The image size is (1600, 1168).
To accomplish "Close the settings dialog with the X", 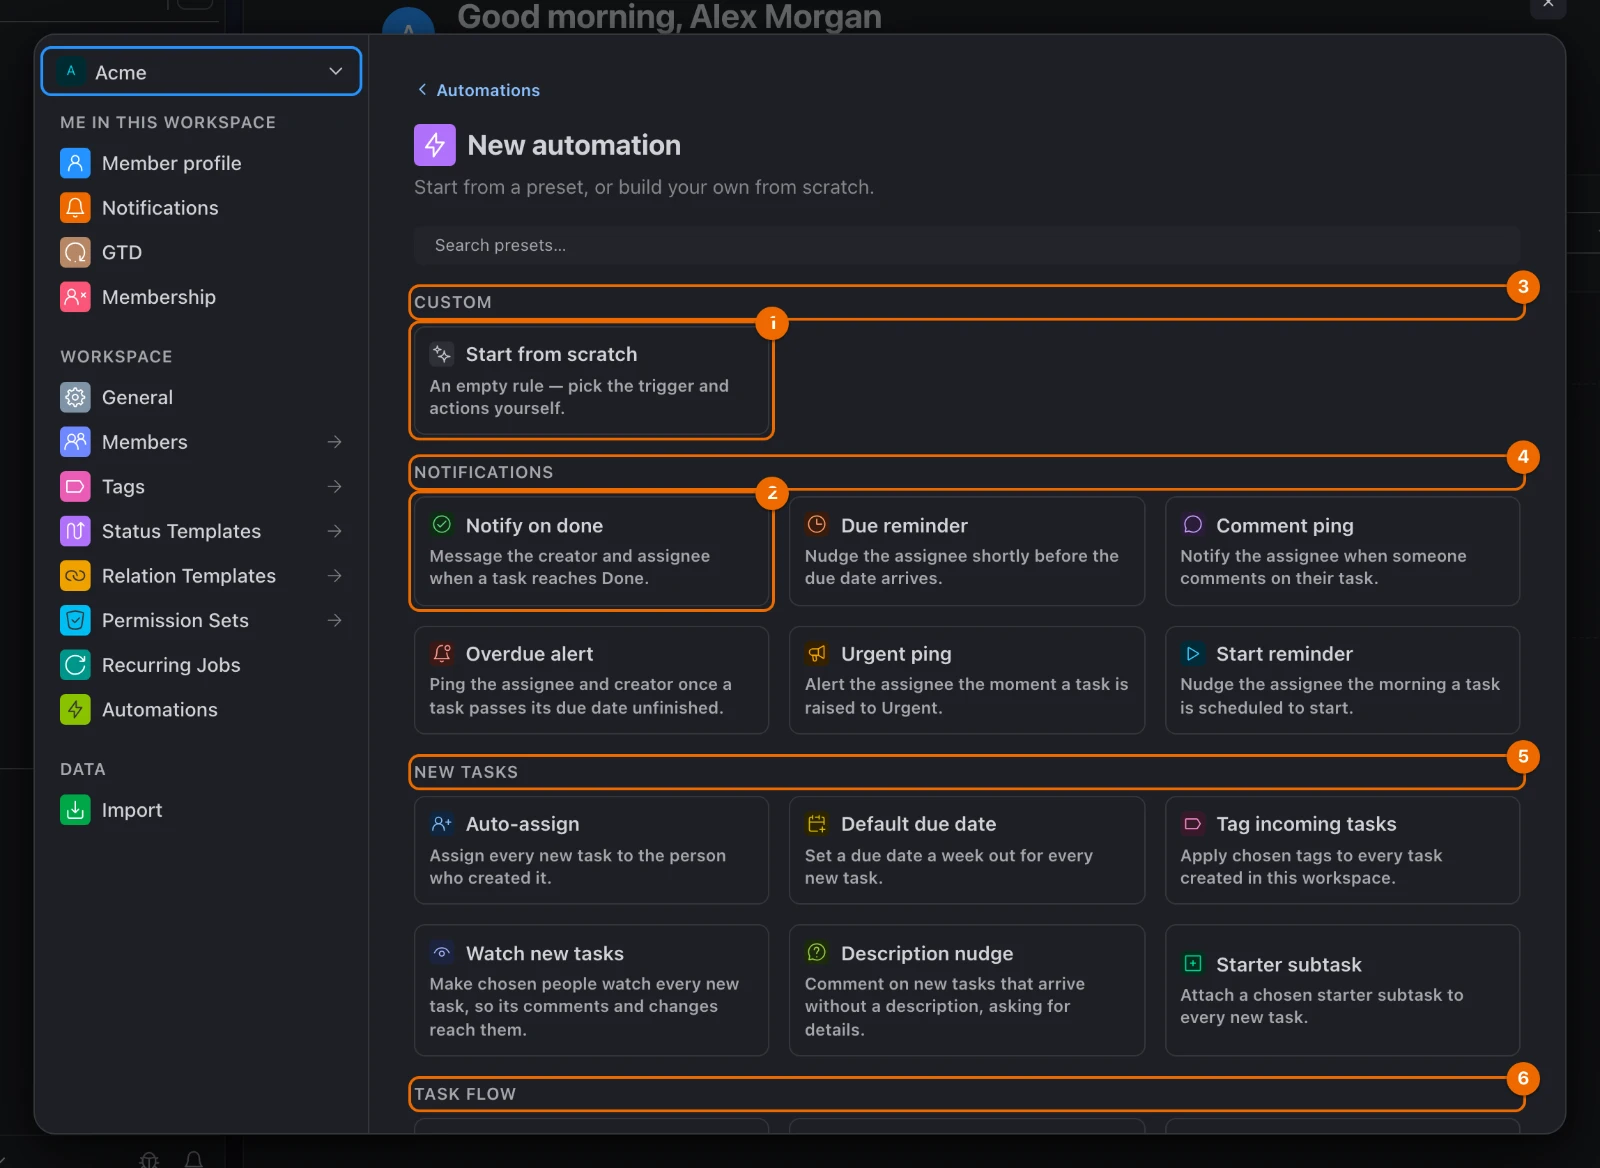I will (x=1548, y=5).
